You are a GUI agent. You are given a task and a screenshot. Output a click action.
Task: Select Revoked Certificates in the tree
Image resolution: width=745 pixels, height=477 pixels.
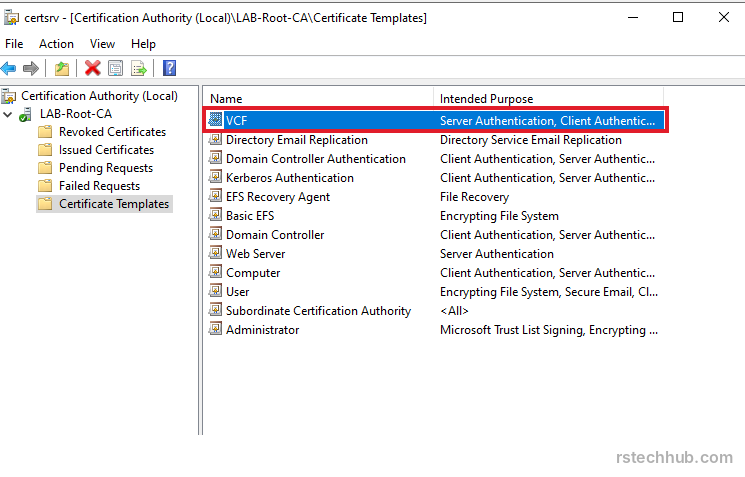[112, 132]
